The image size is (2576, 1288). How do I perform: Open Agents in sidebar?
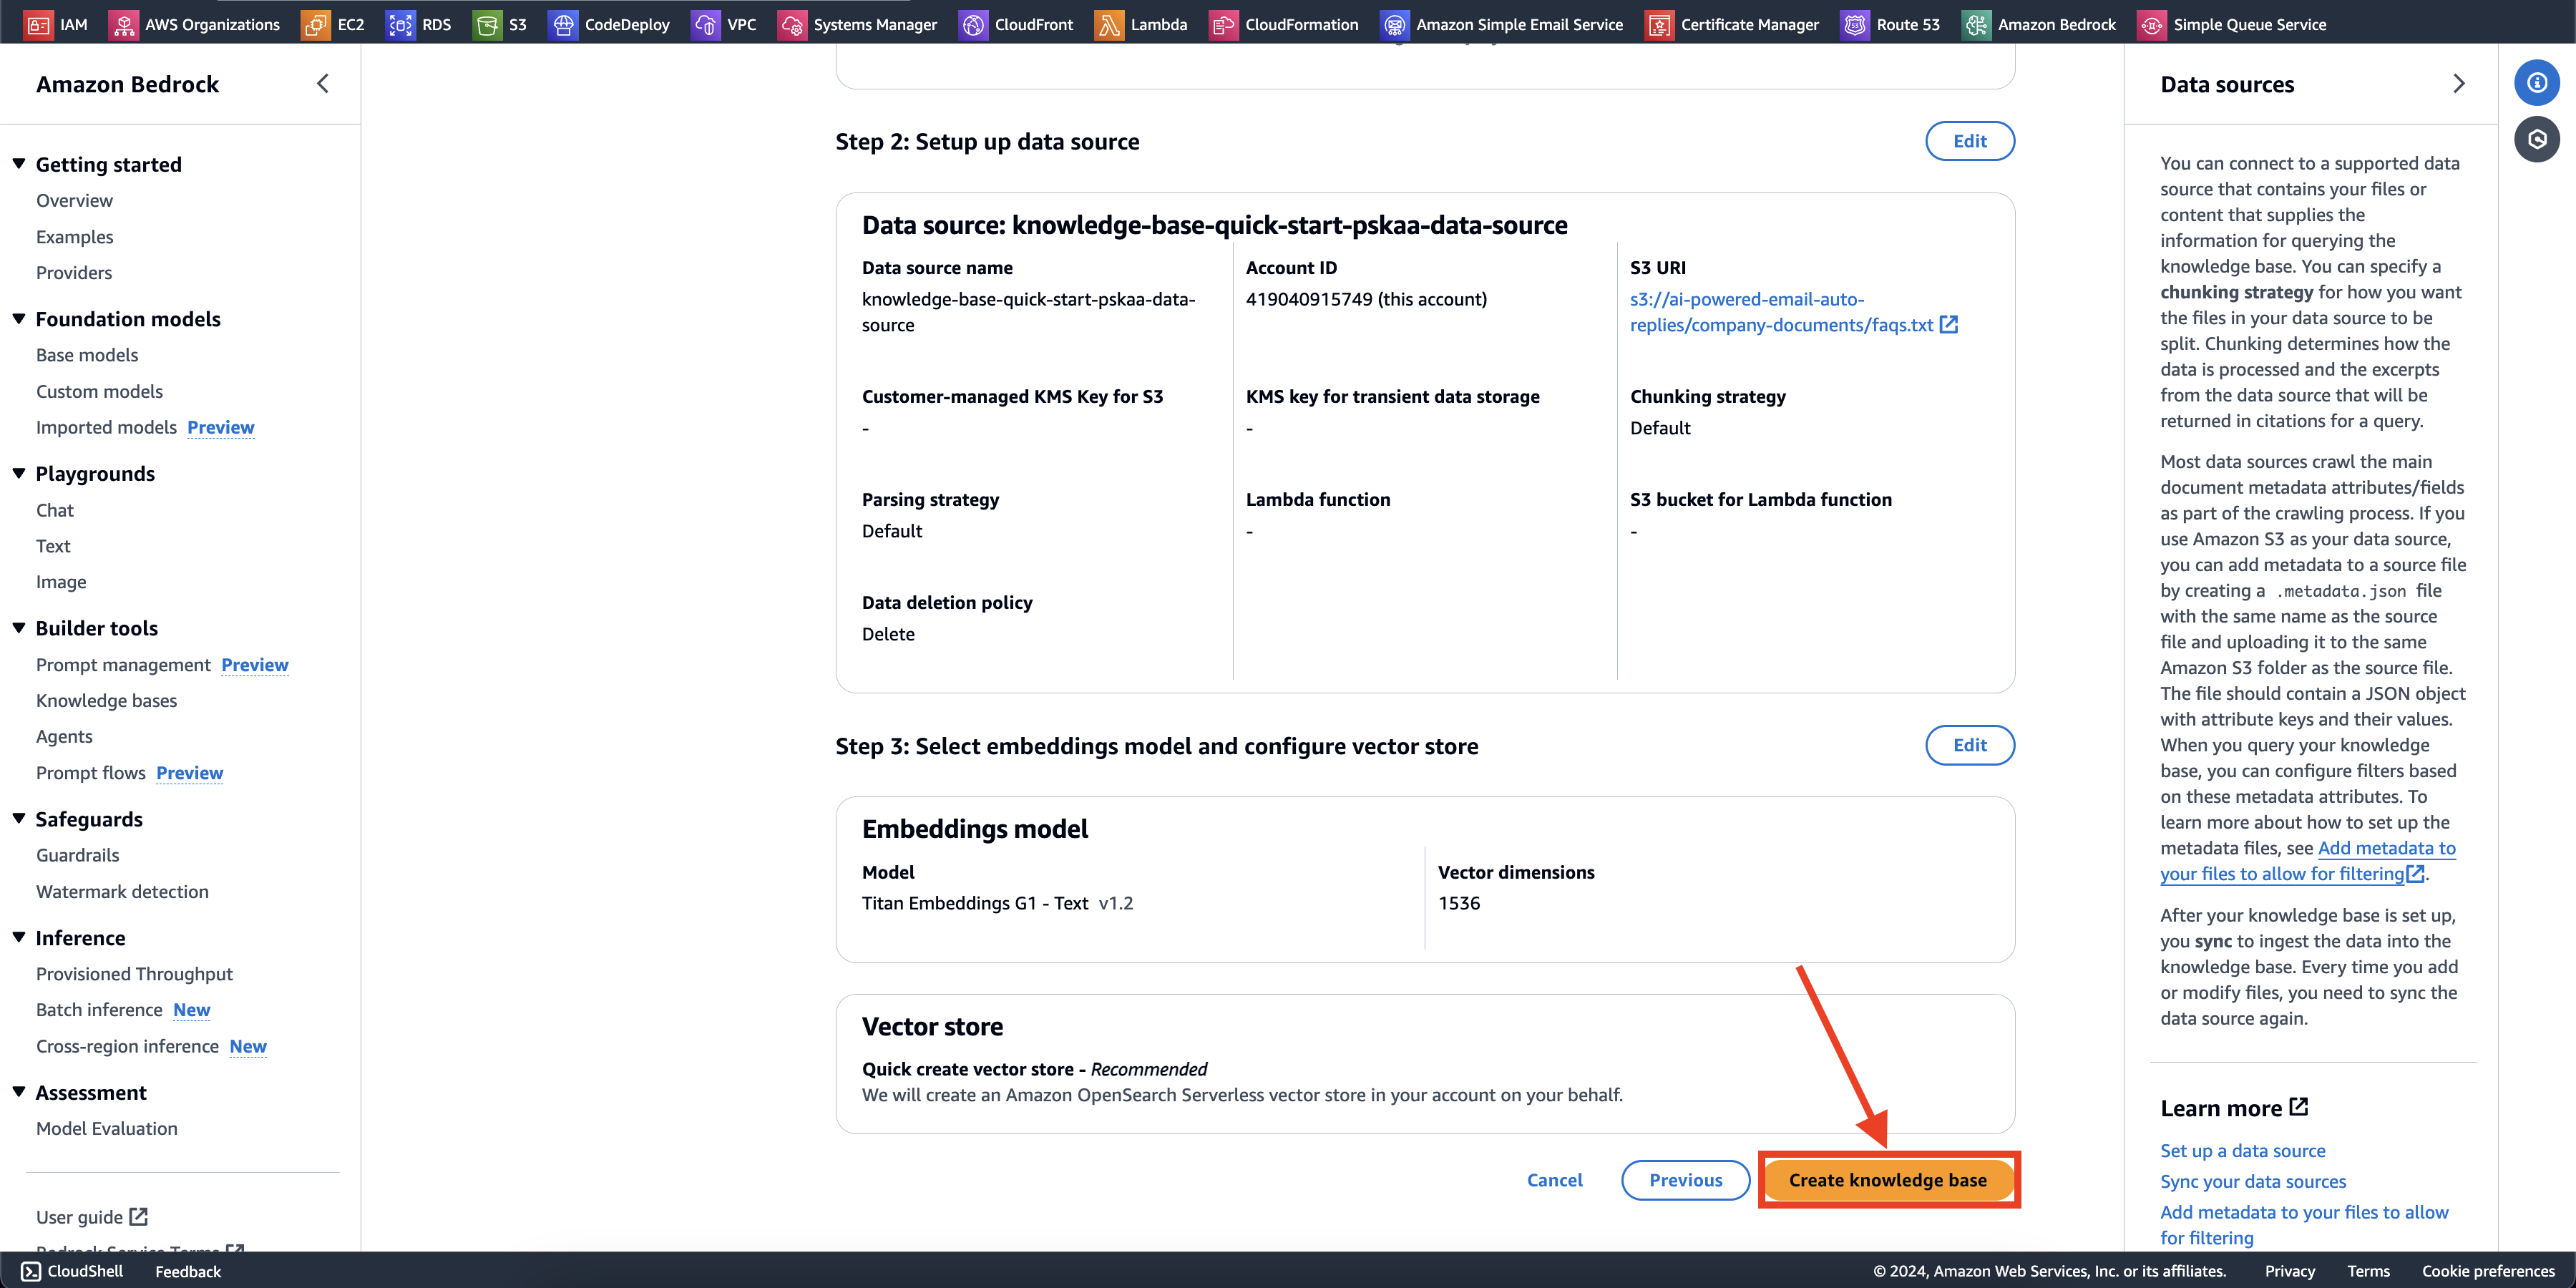64,737
